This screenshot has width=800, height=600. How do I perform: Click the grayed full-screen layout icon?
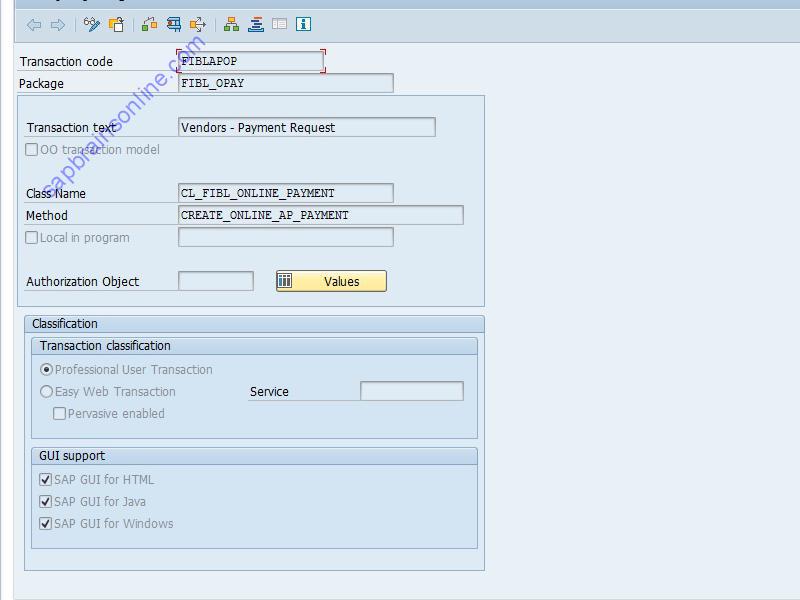coord(280,24)
